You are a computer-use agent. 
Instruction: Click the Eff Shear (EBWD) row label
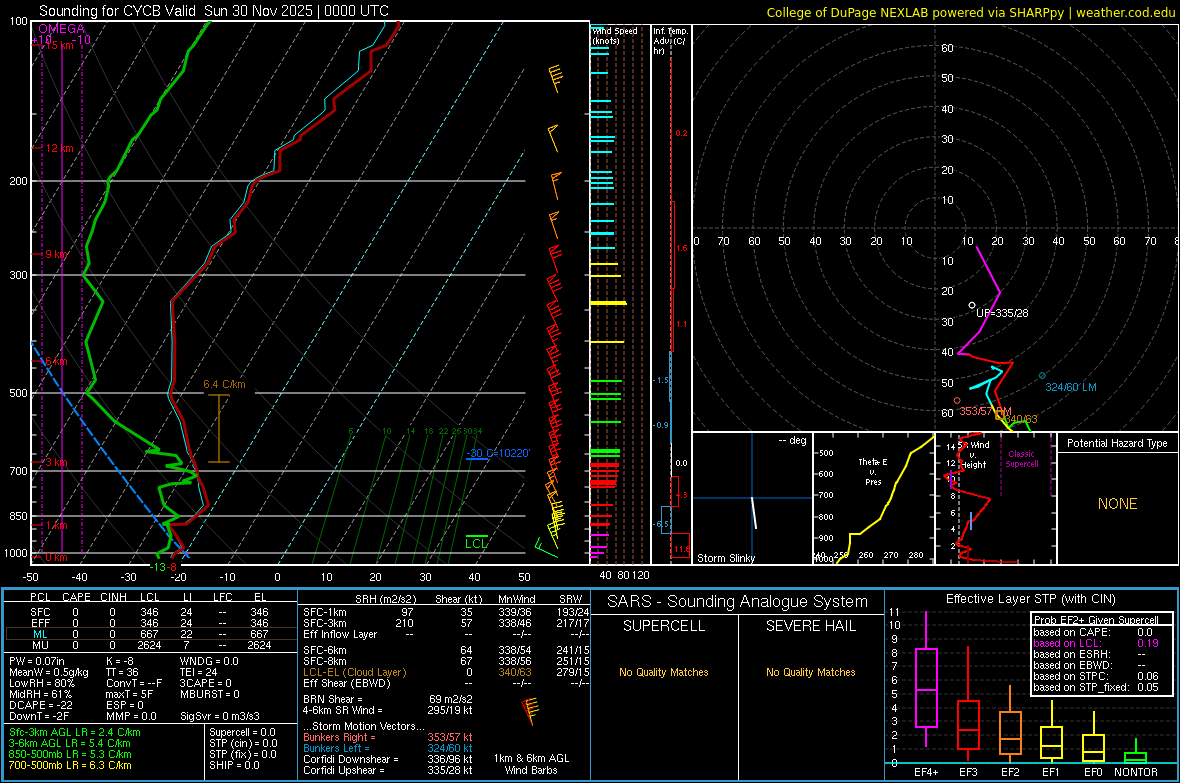click(346, 684)
